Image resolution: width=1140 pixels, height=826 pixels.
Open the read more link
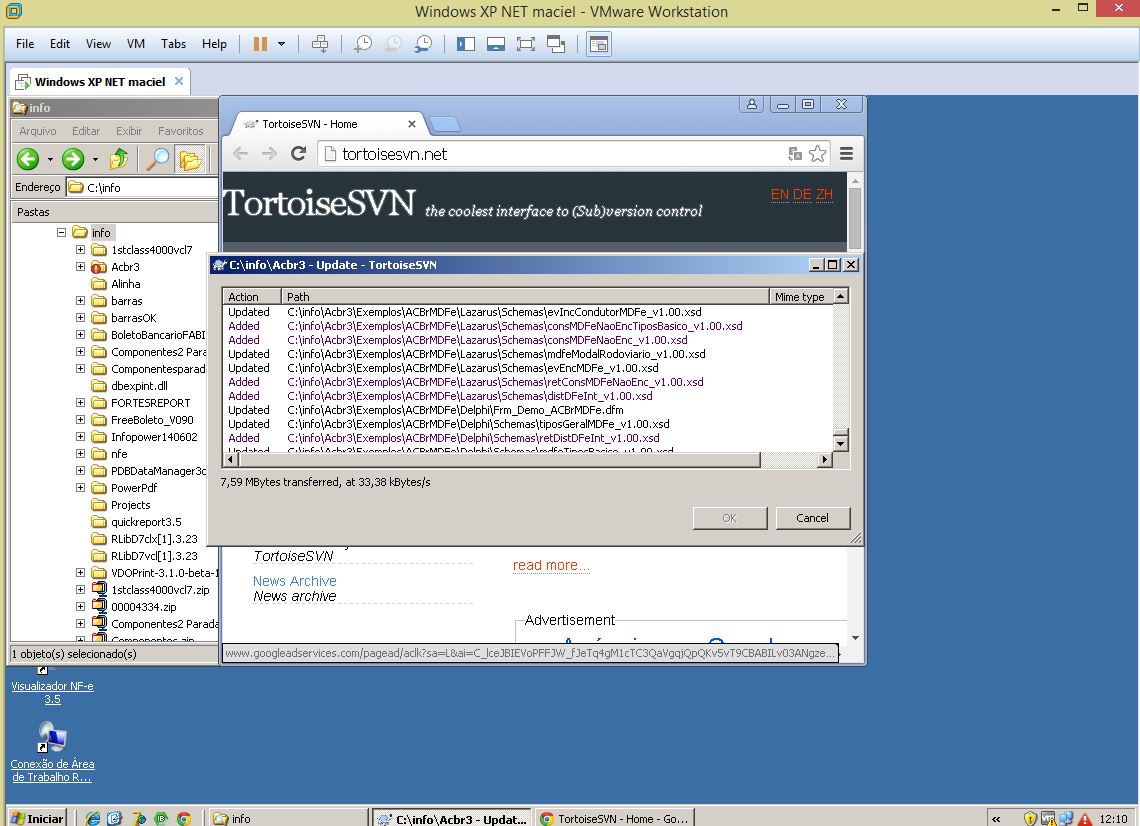click(551, 565)
